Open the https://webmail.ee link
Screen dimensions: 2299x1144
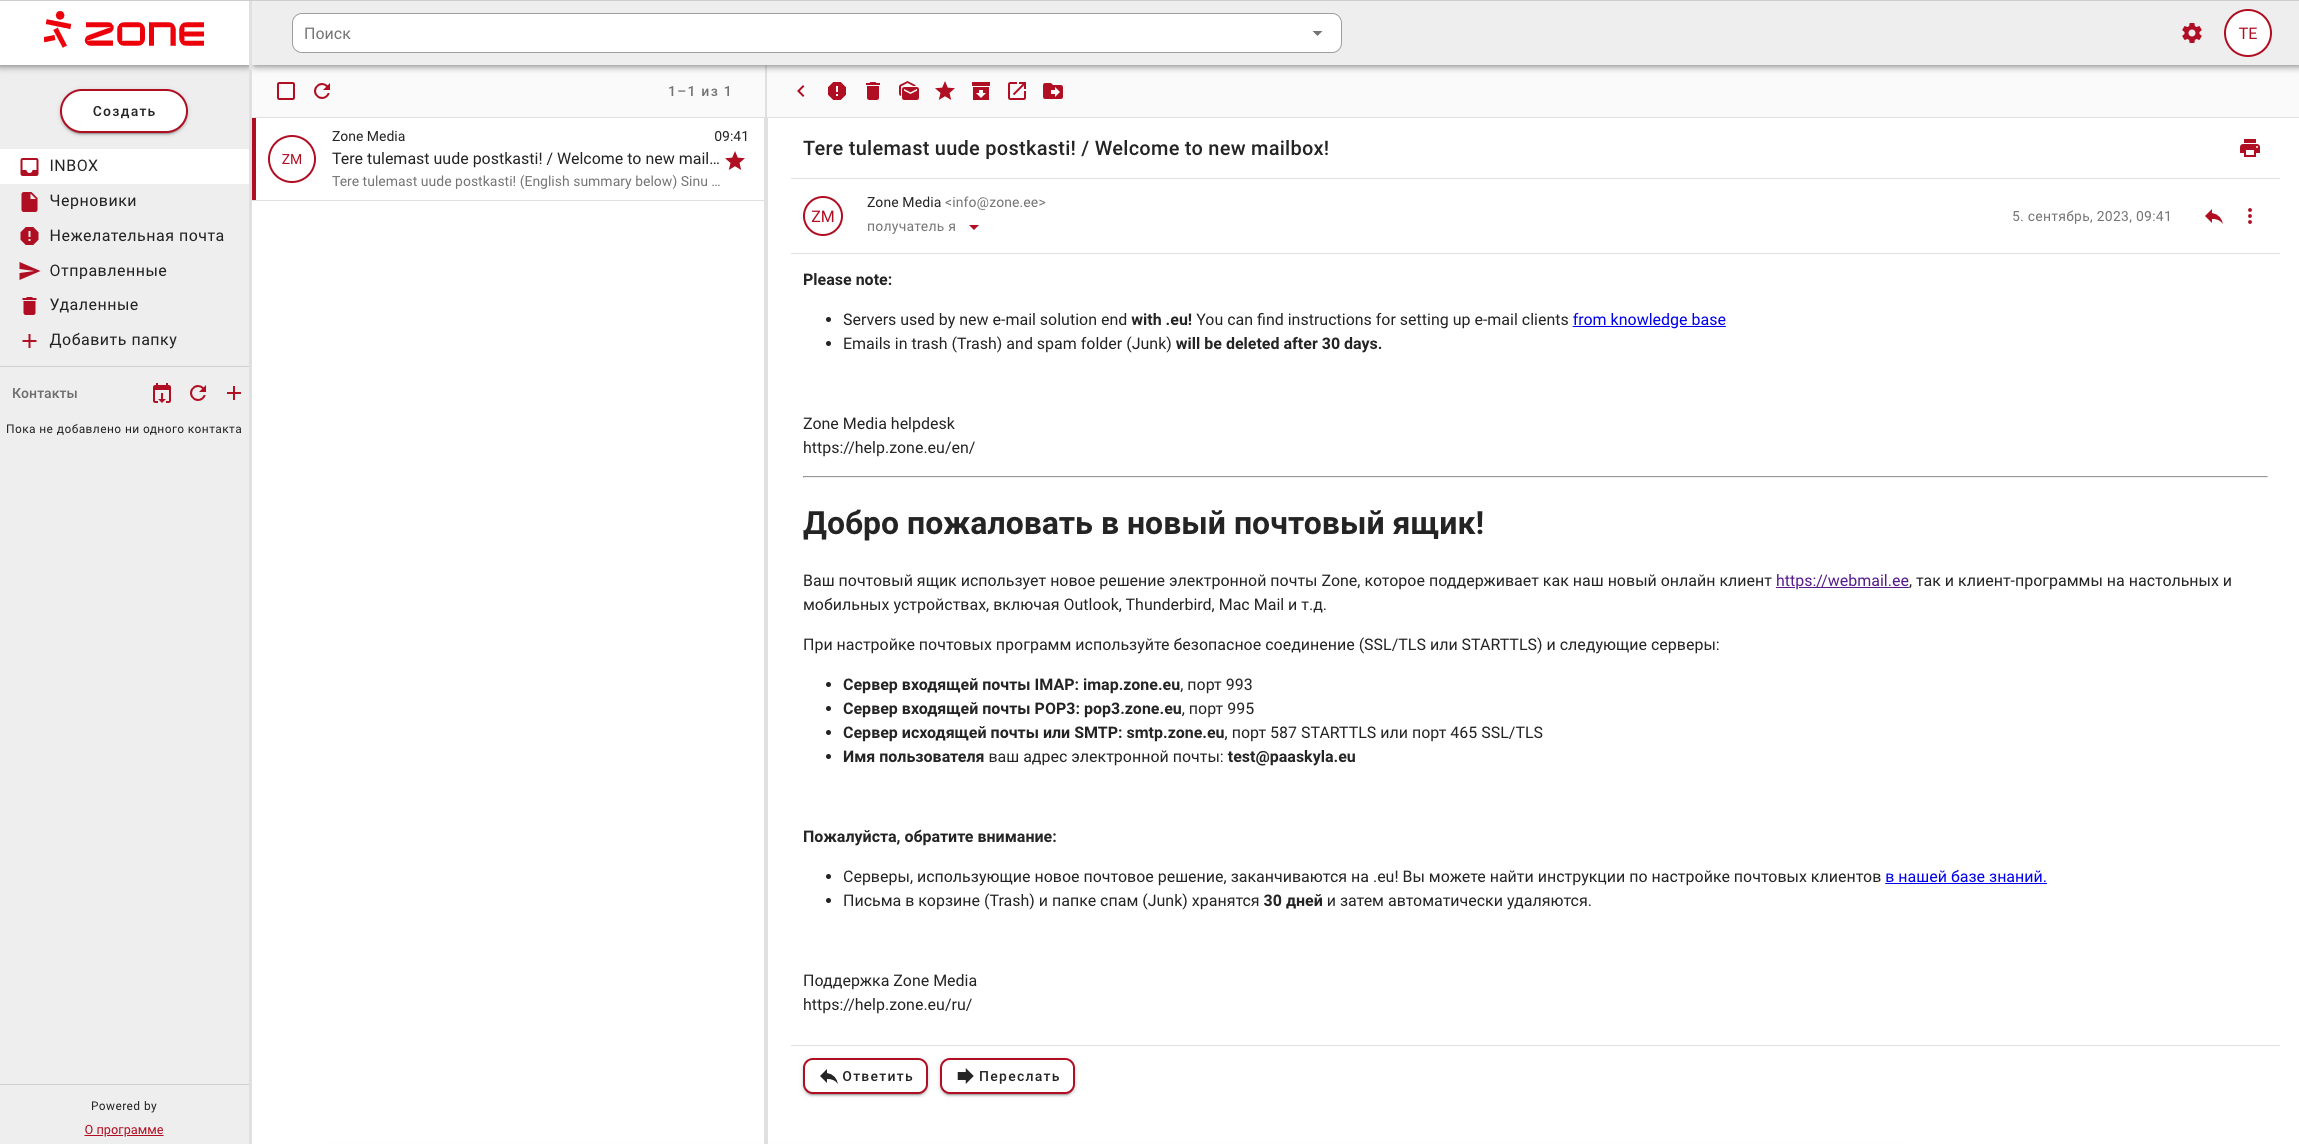1842,581
